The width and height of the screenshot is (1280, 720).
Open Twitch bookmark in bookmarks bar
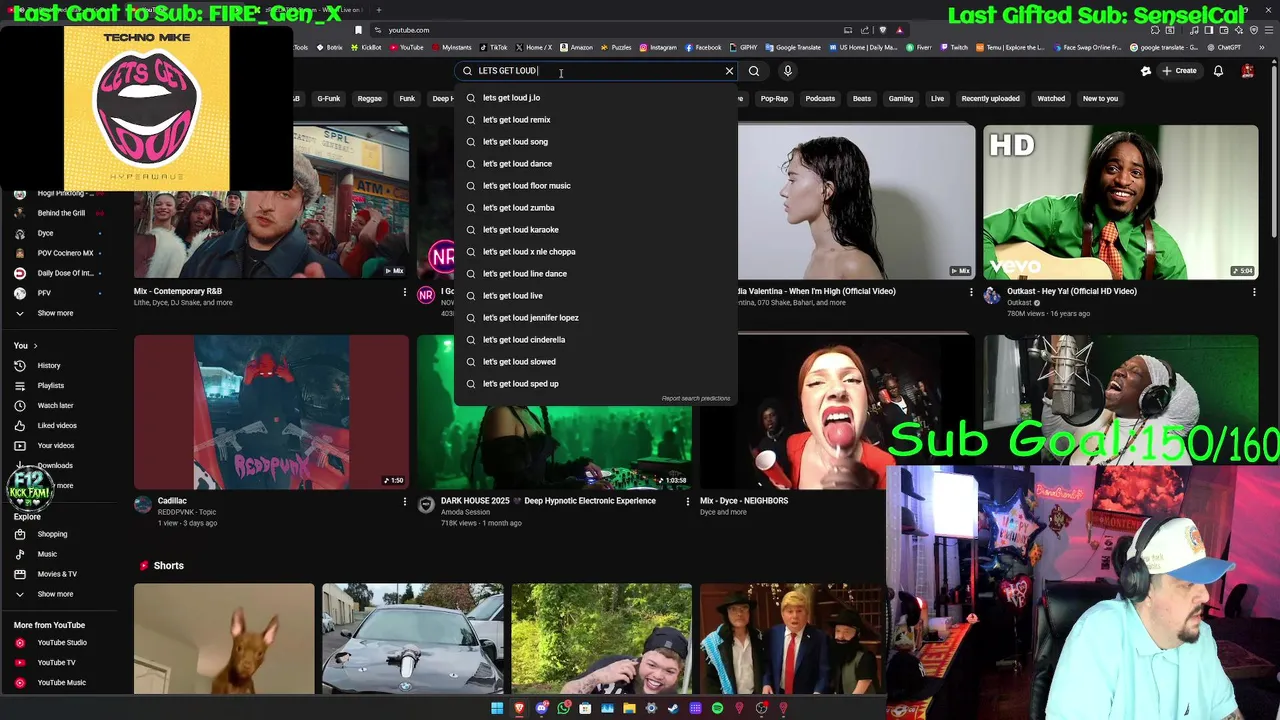coord(953,47)
